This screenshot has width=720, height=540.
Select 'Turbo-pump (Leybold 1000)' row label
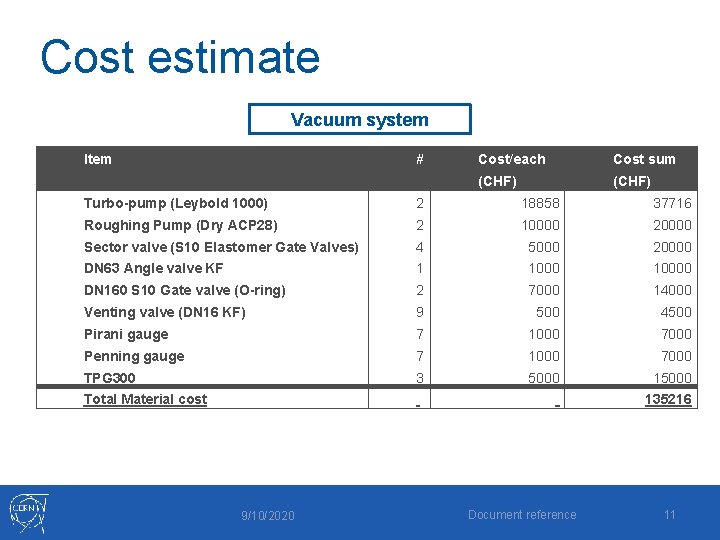(176, 203)
